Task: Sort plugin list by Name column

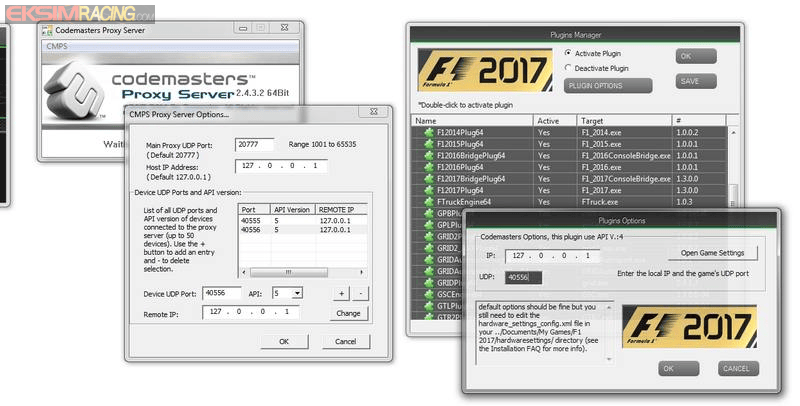Action: [472, 121]
